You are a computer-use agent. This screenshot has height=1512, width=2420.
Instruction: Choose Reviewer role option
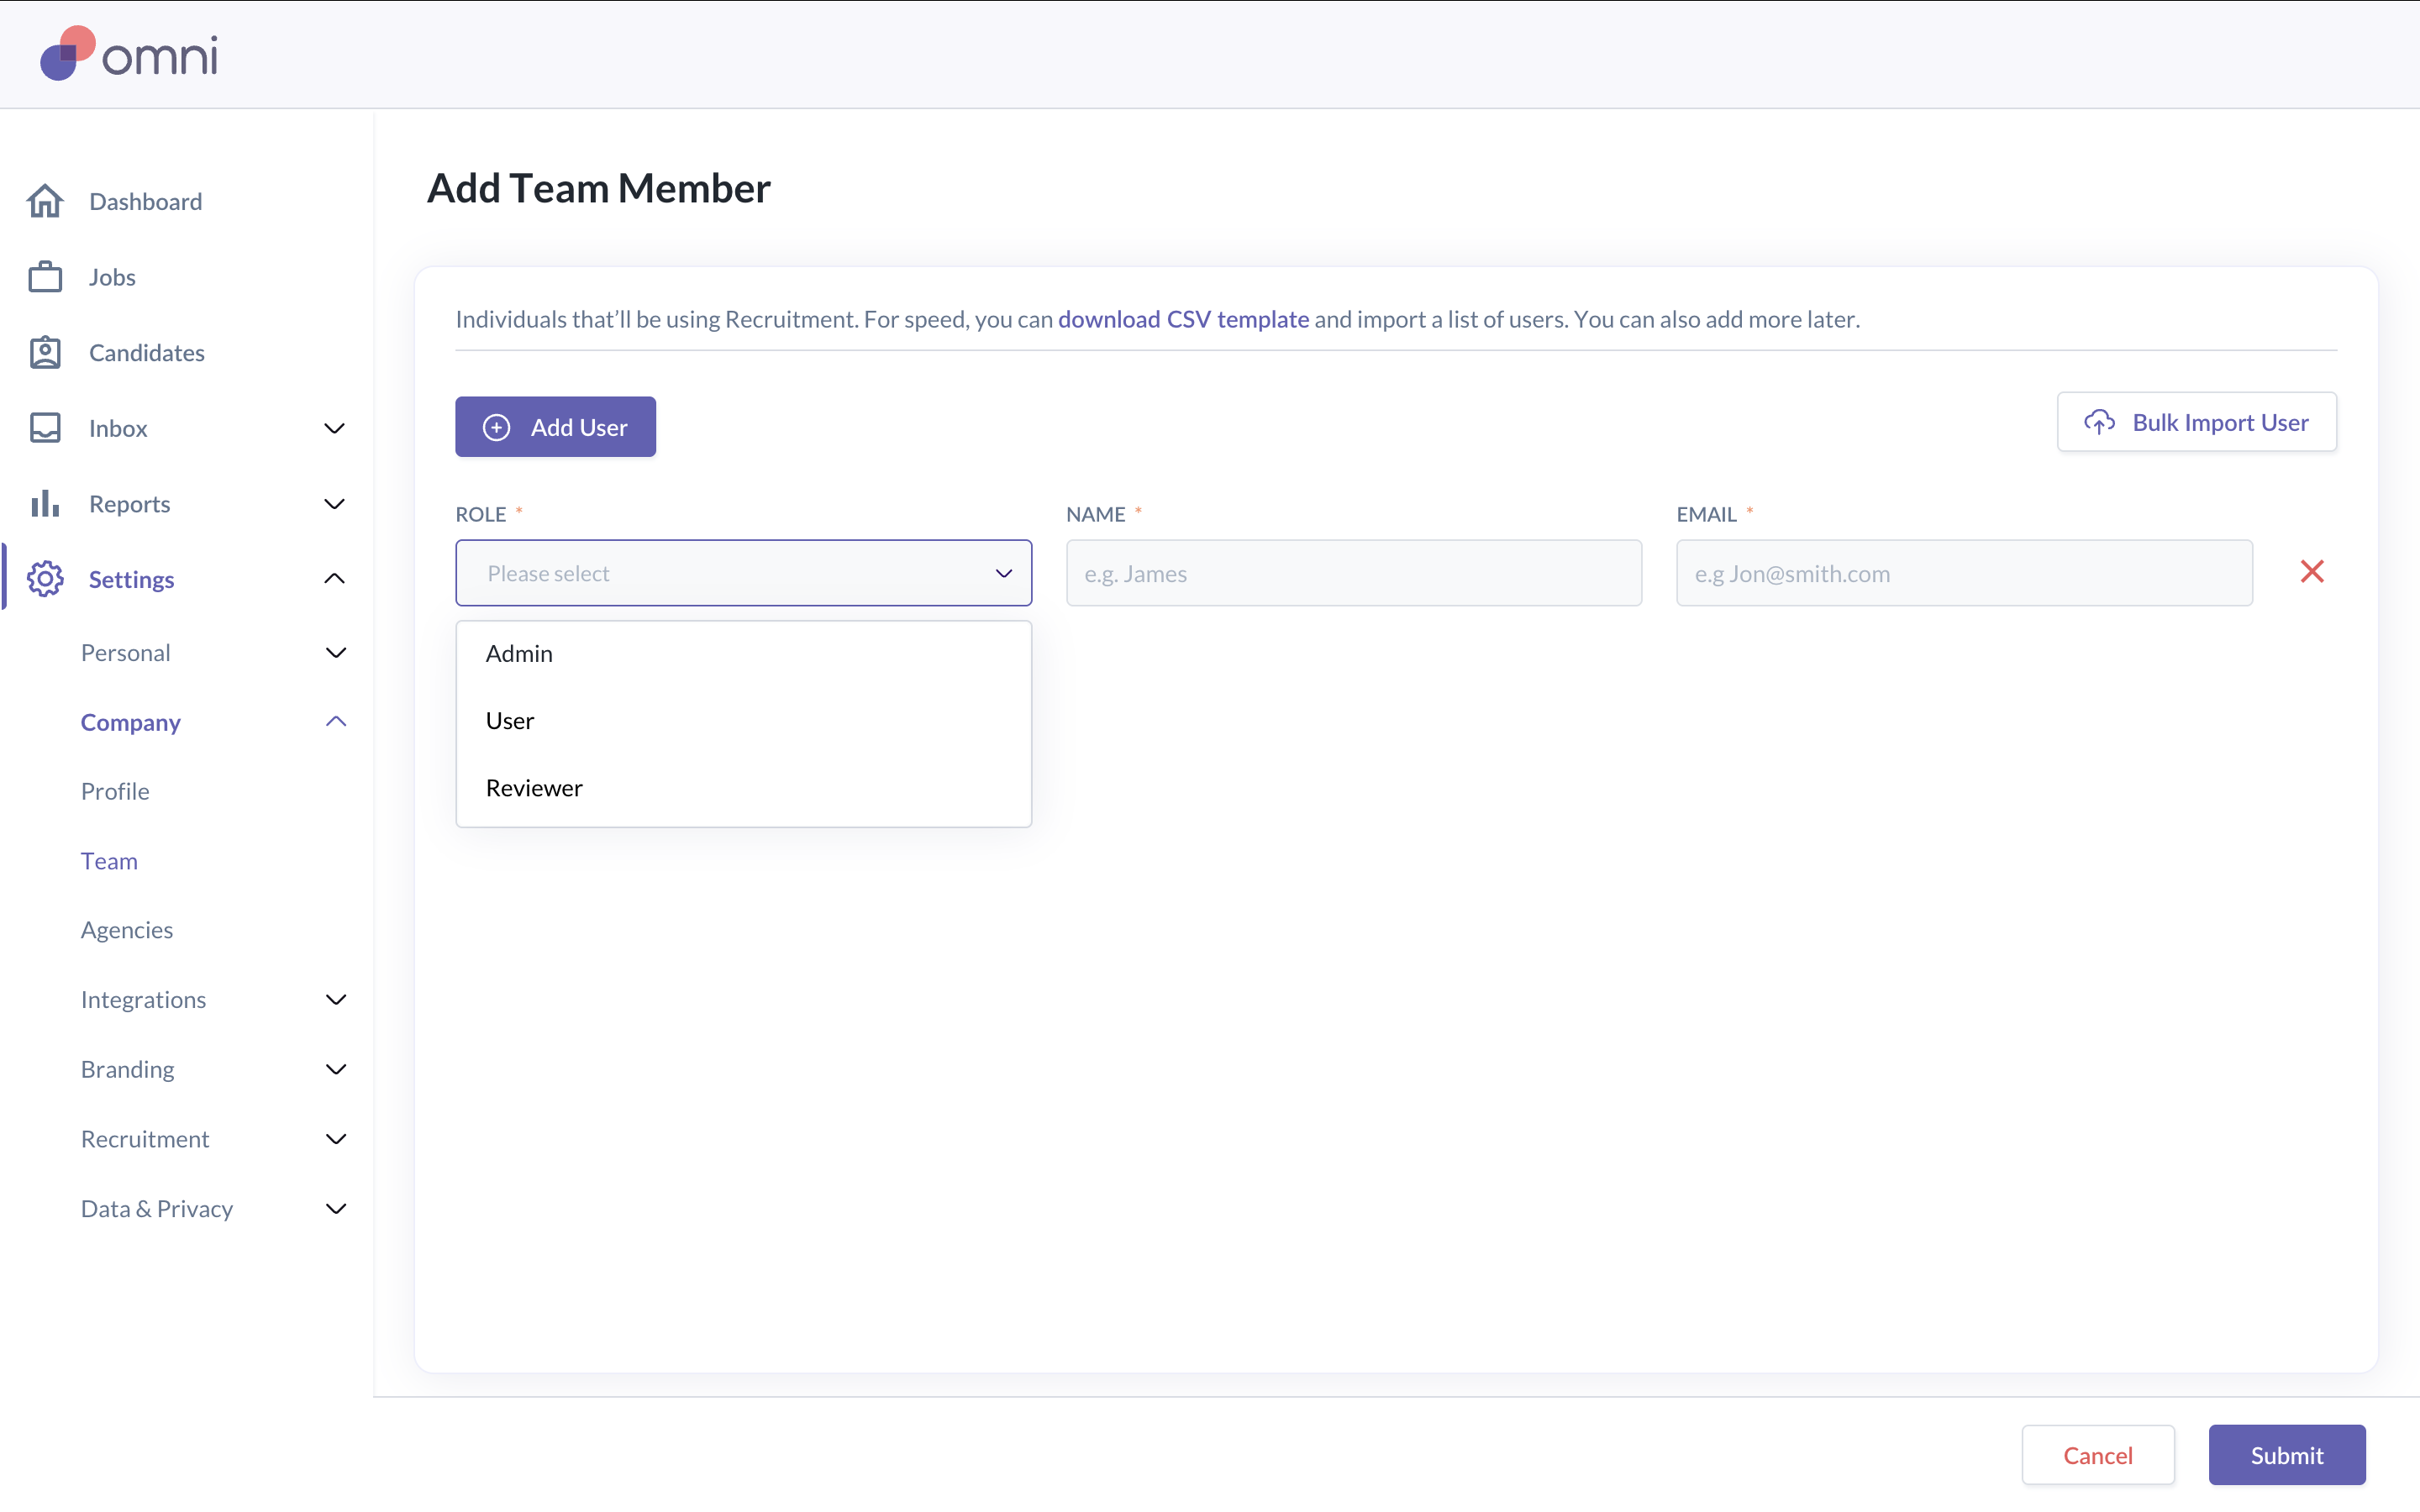pos(534,788)
